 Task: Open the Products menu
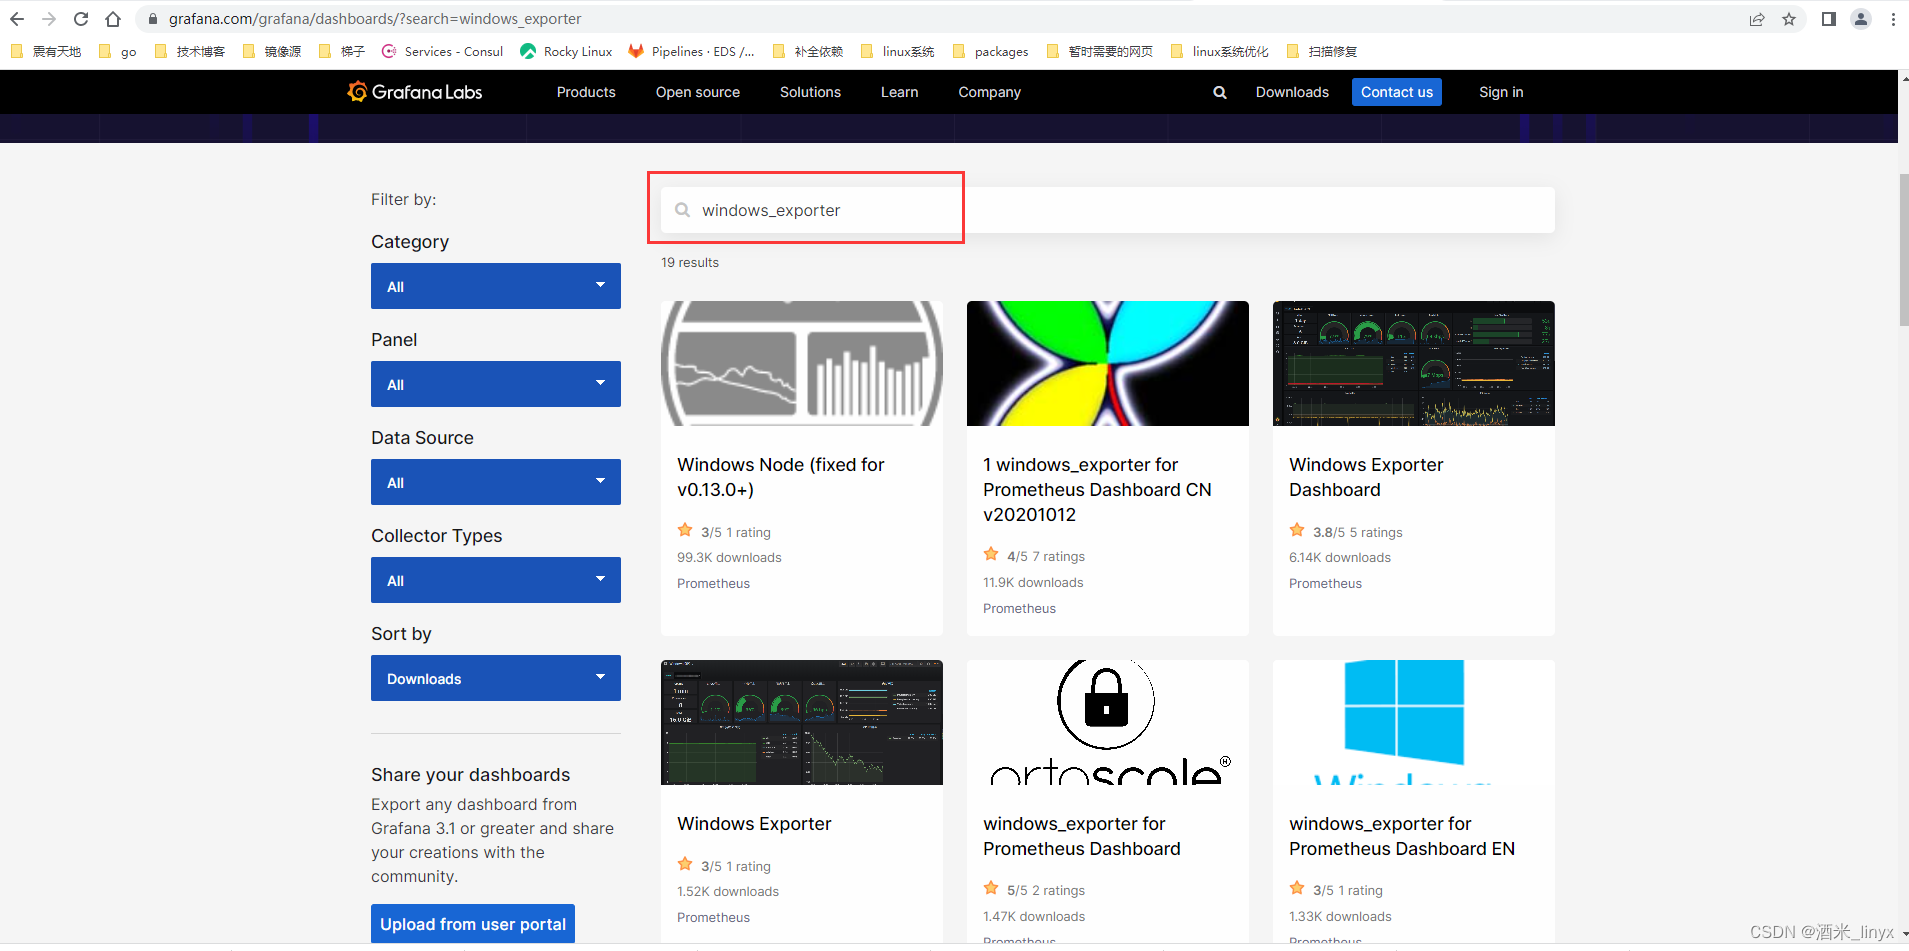coord(586,92)
